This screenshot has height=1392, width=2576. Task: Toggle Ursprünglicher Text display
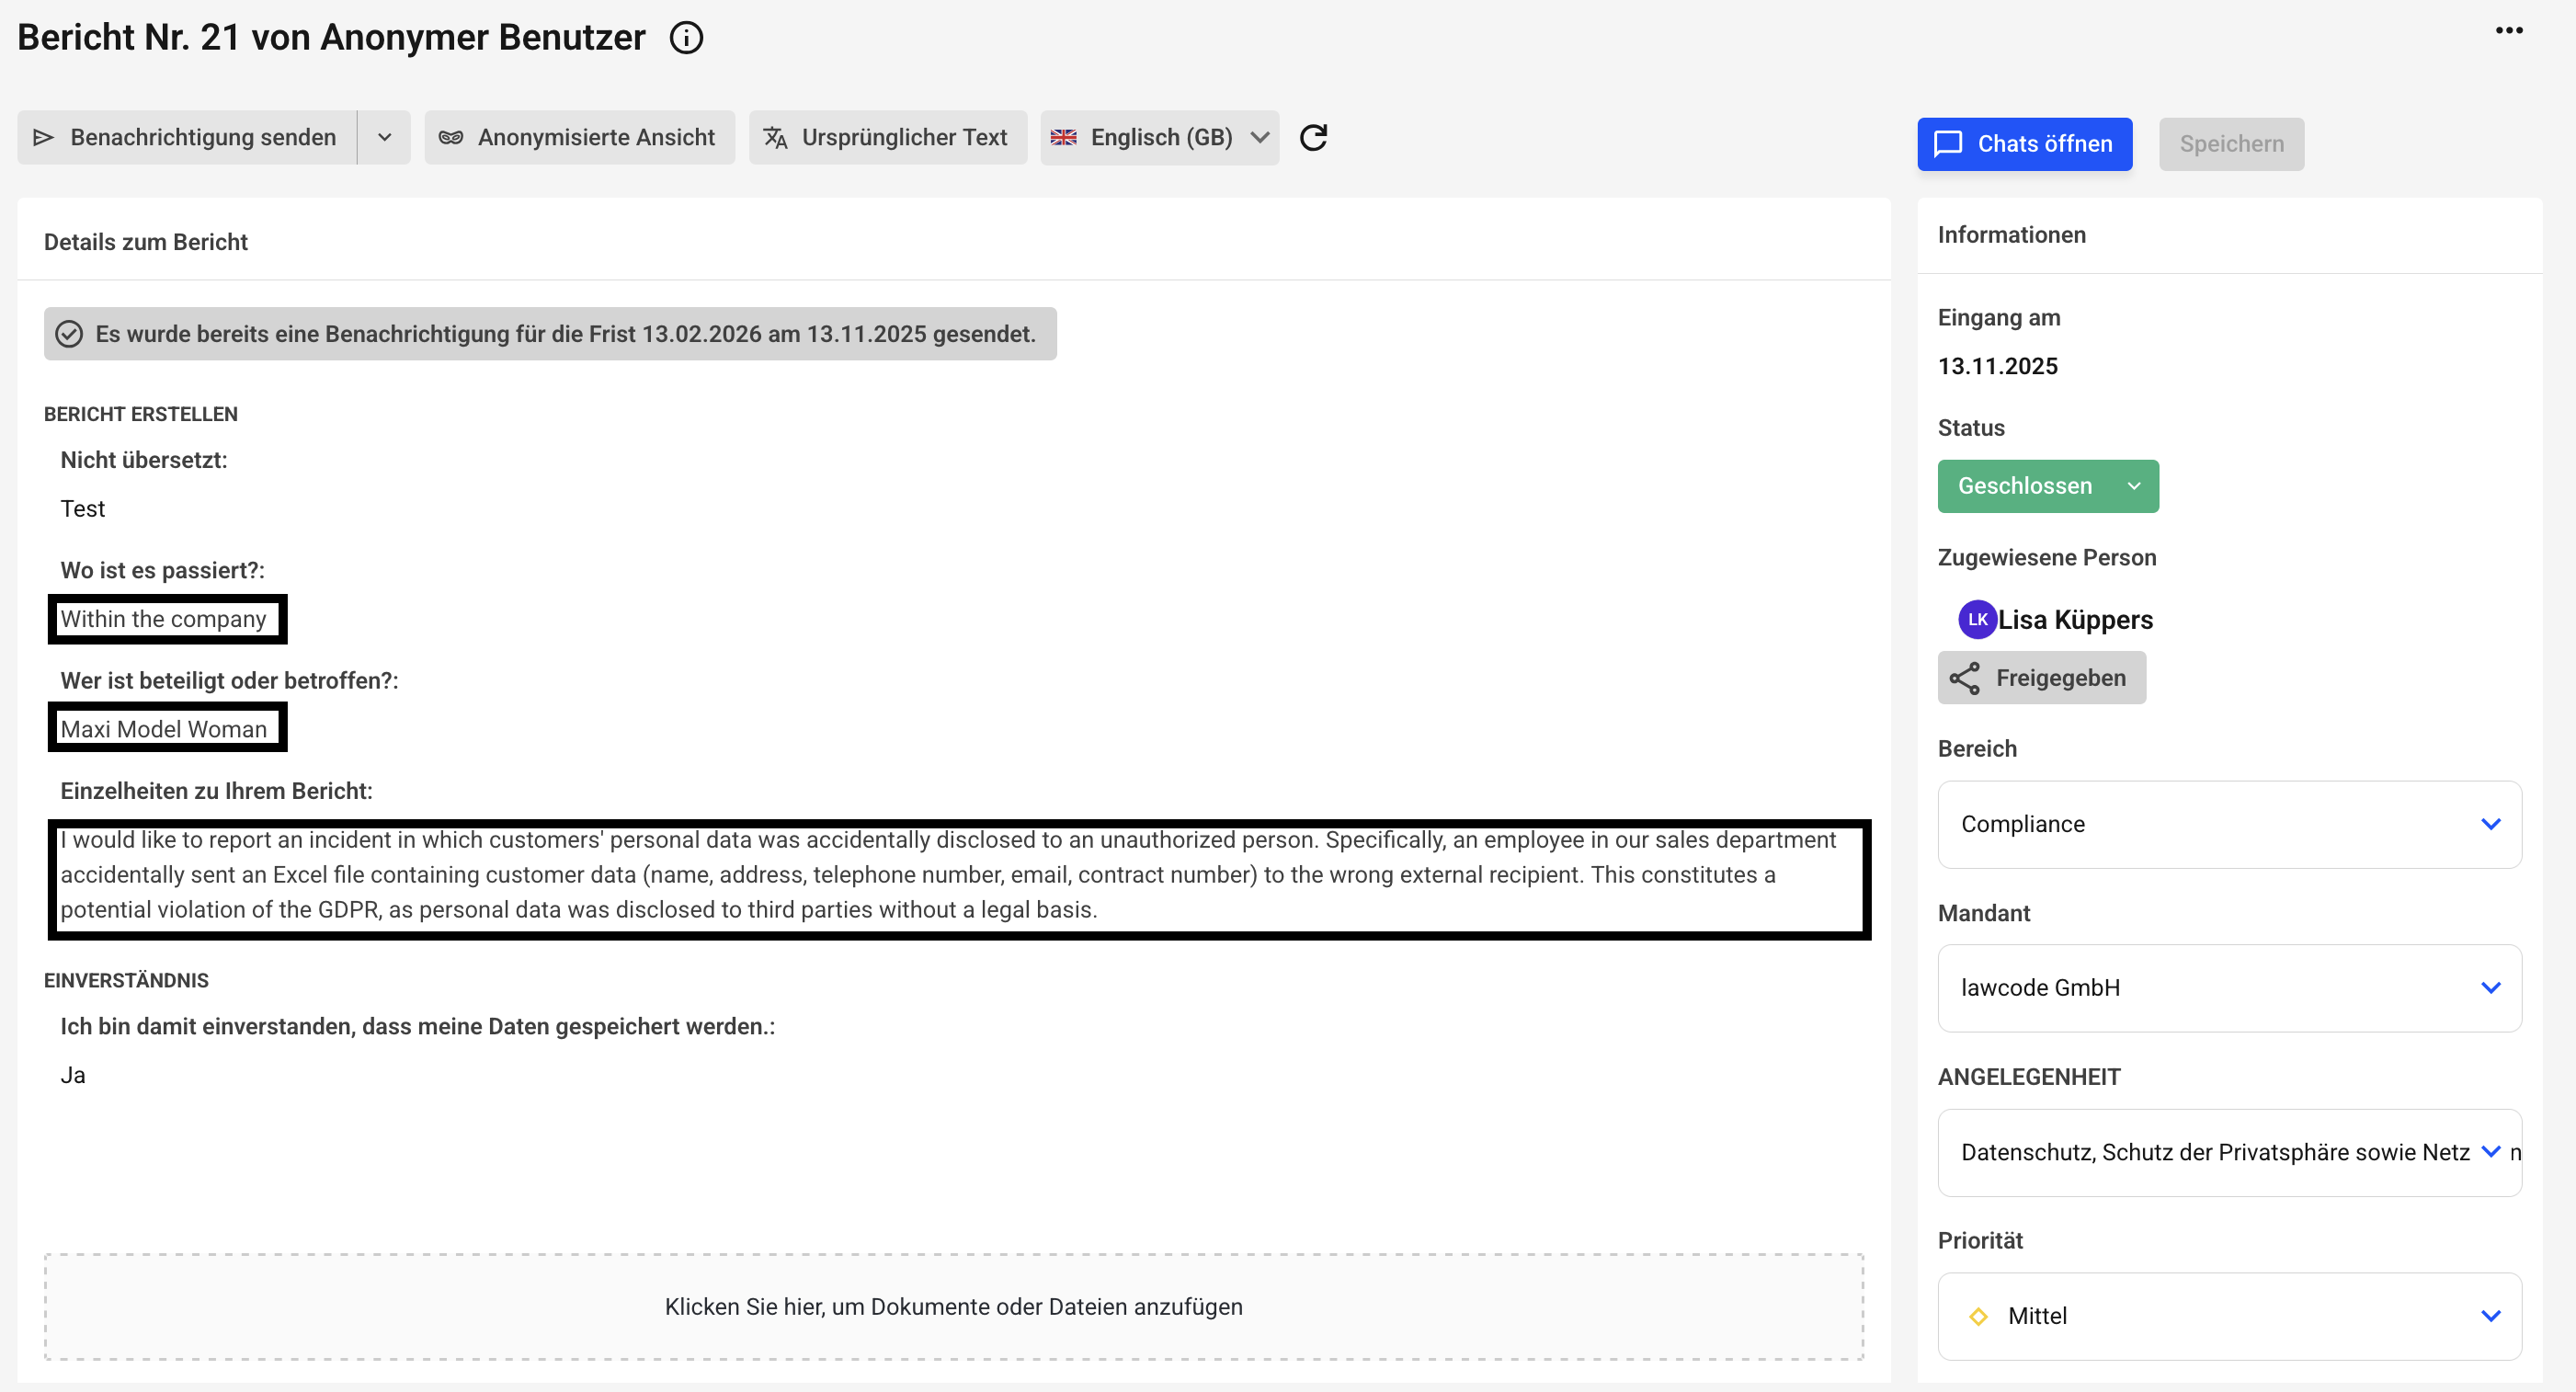click(887, 137)
